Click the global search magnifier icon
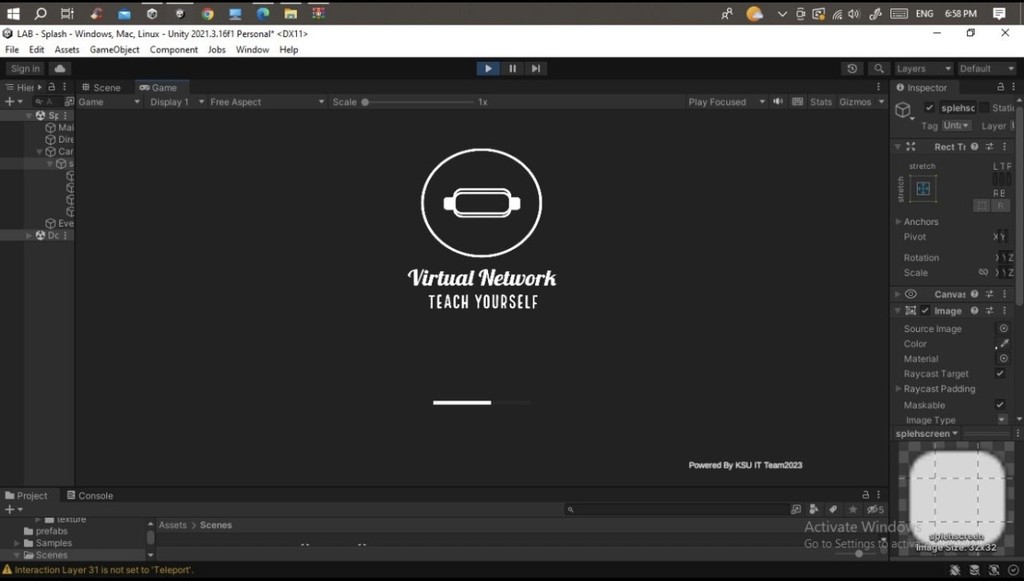Screen dimensions: 1024x581 [x=879, y=69]
